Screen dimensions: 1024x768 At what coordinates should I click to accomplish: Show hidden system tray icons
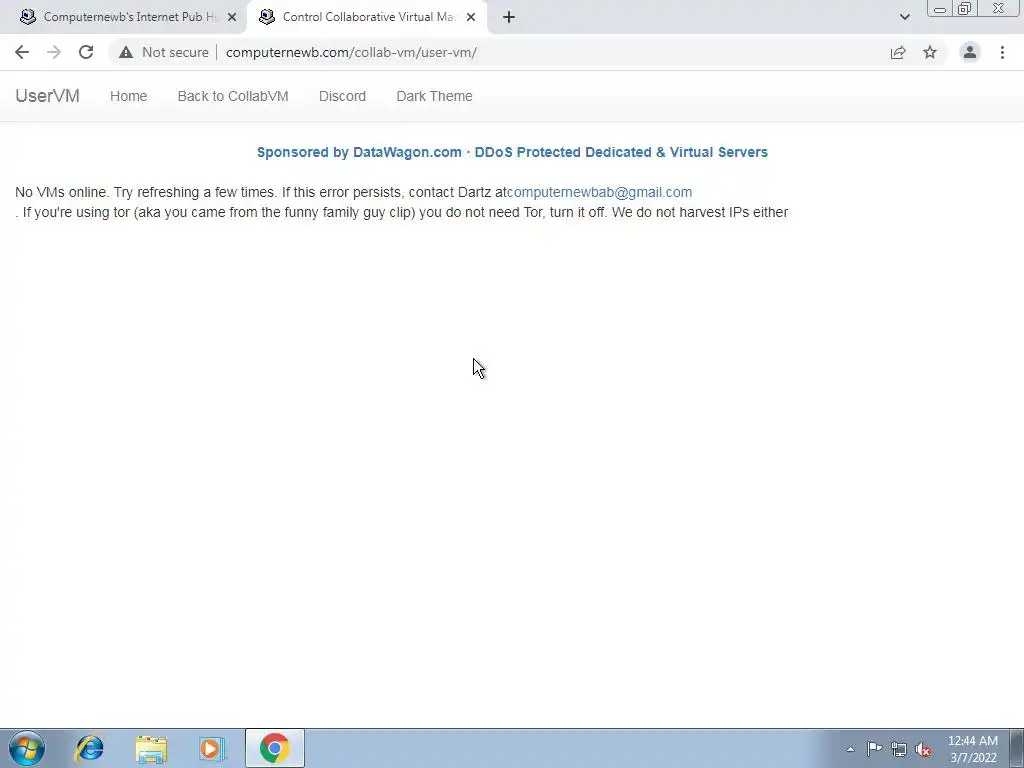[x=850, y=749]
